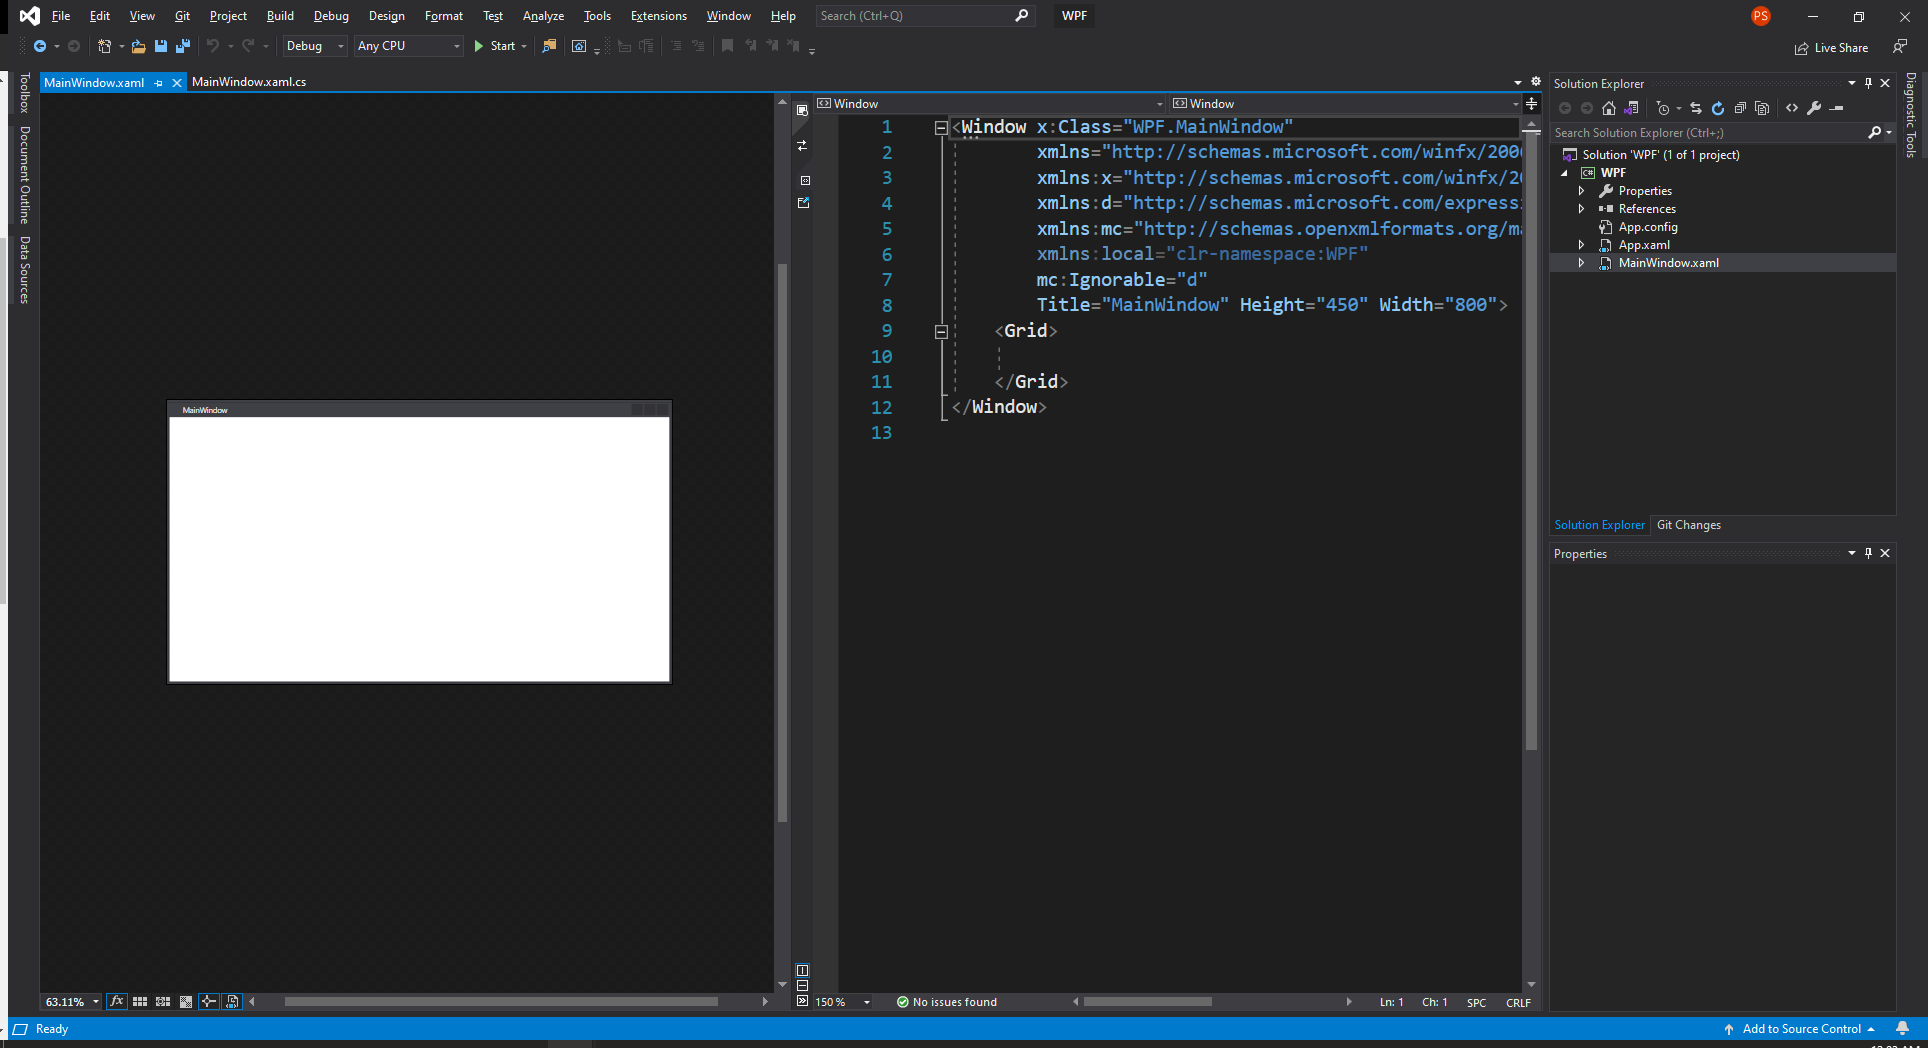Toggle Preview Selected Items in Solution Explorer
The height and width of the screenshot is (1048, 1928).
(1836, 108)
